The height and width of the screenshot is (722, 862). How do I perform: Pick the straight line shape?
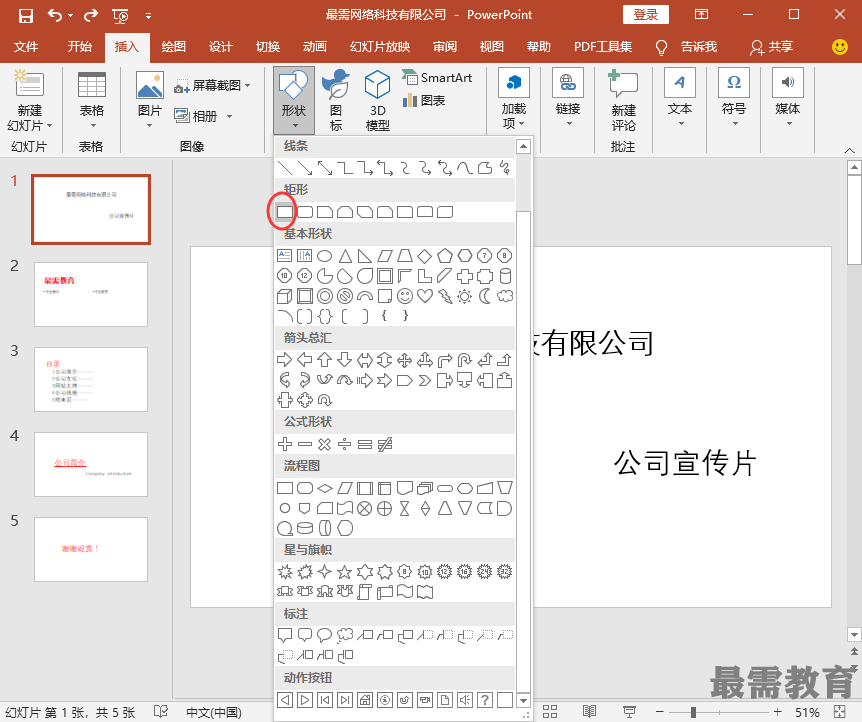(x=285, y=168)
